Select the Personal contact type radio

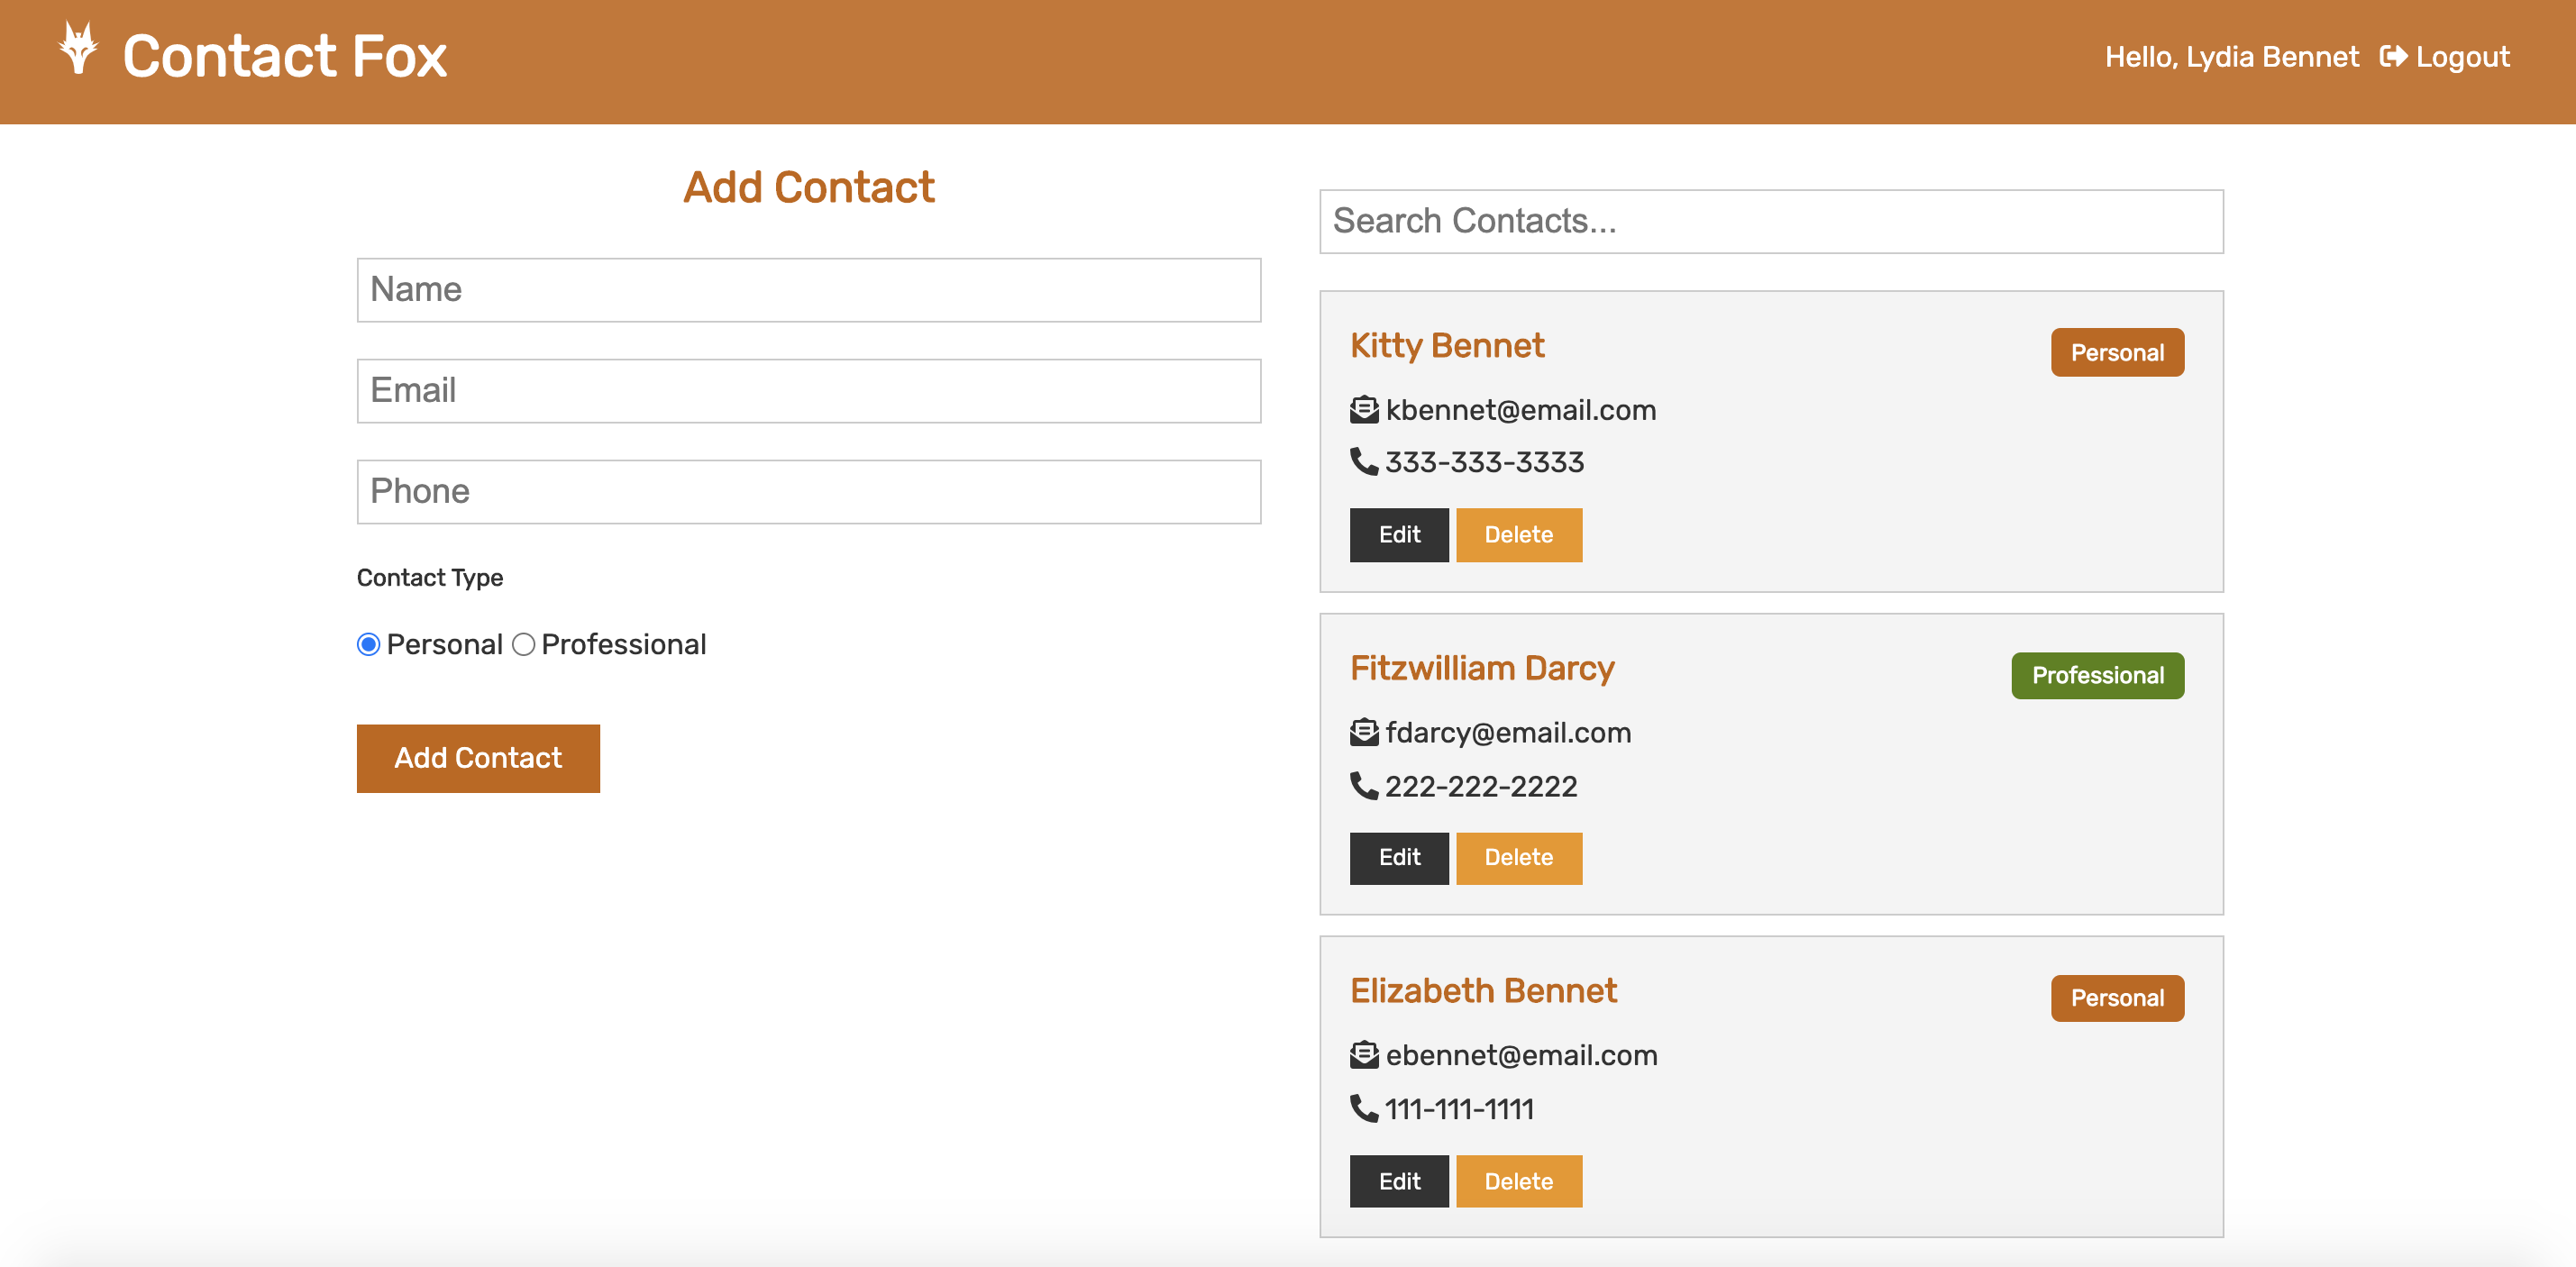coord(368,645)
